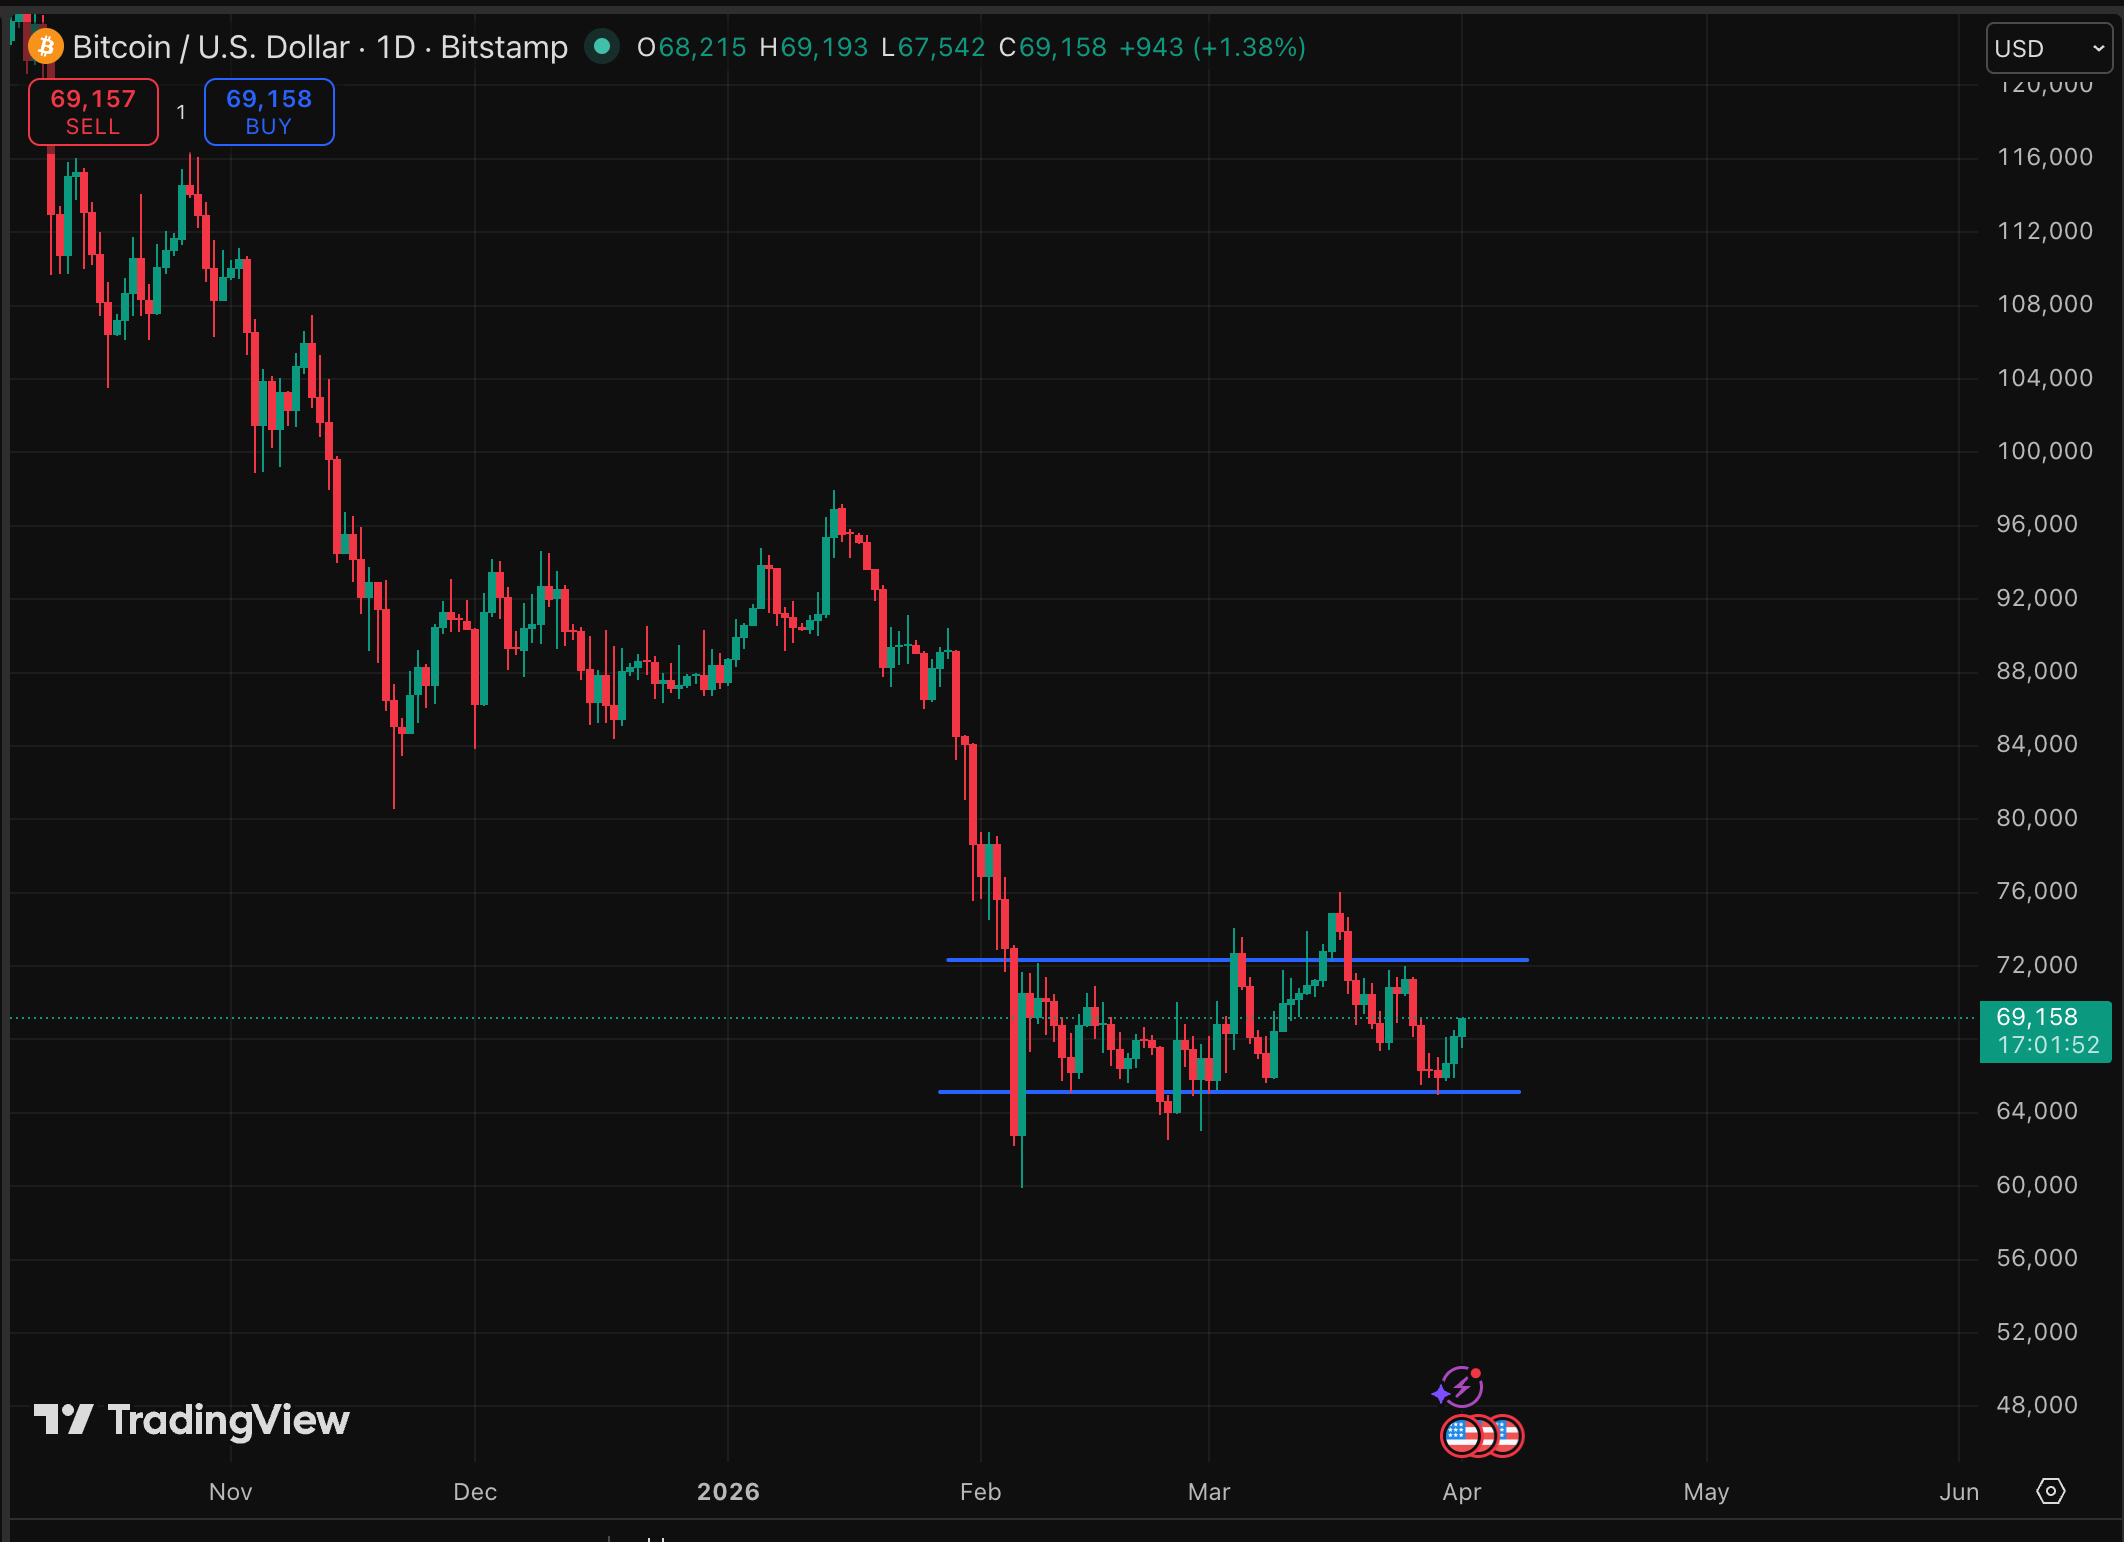
Task: Open the purple lightning news flash icon
Action: [x=1461, y=1387]
